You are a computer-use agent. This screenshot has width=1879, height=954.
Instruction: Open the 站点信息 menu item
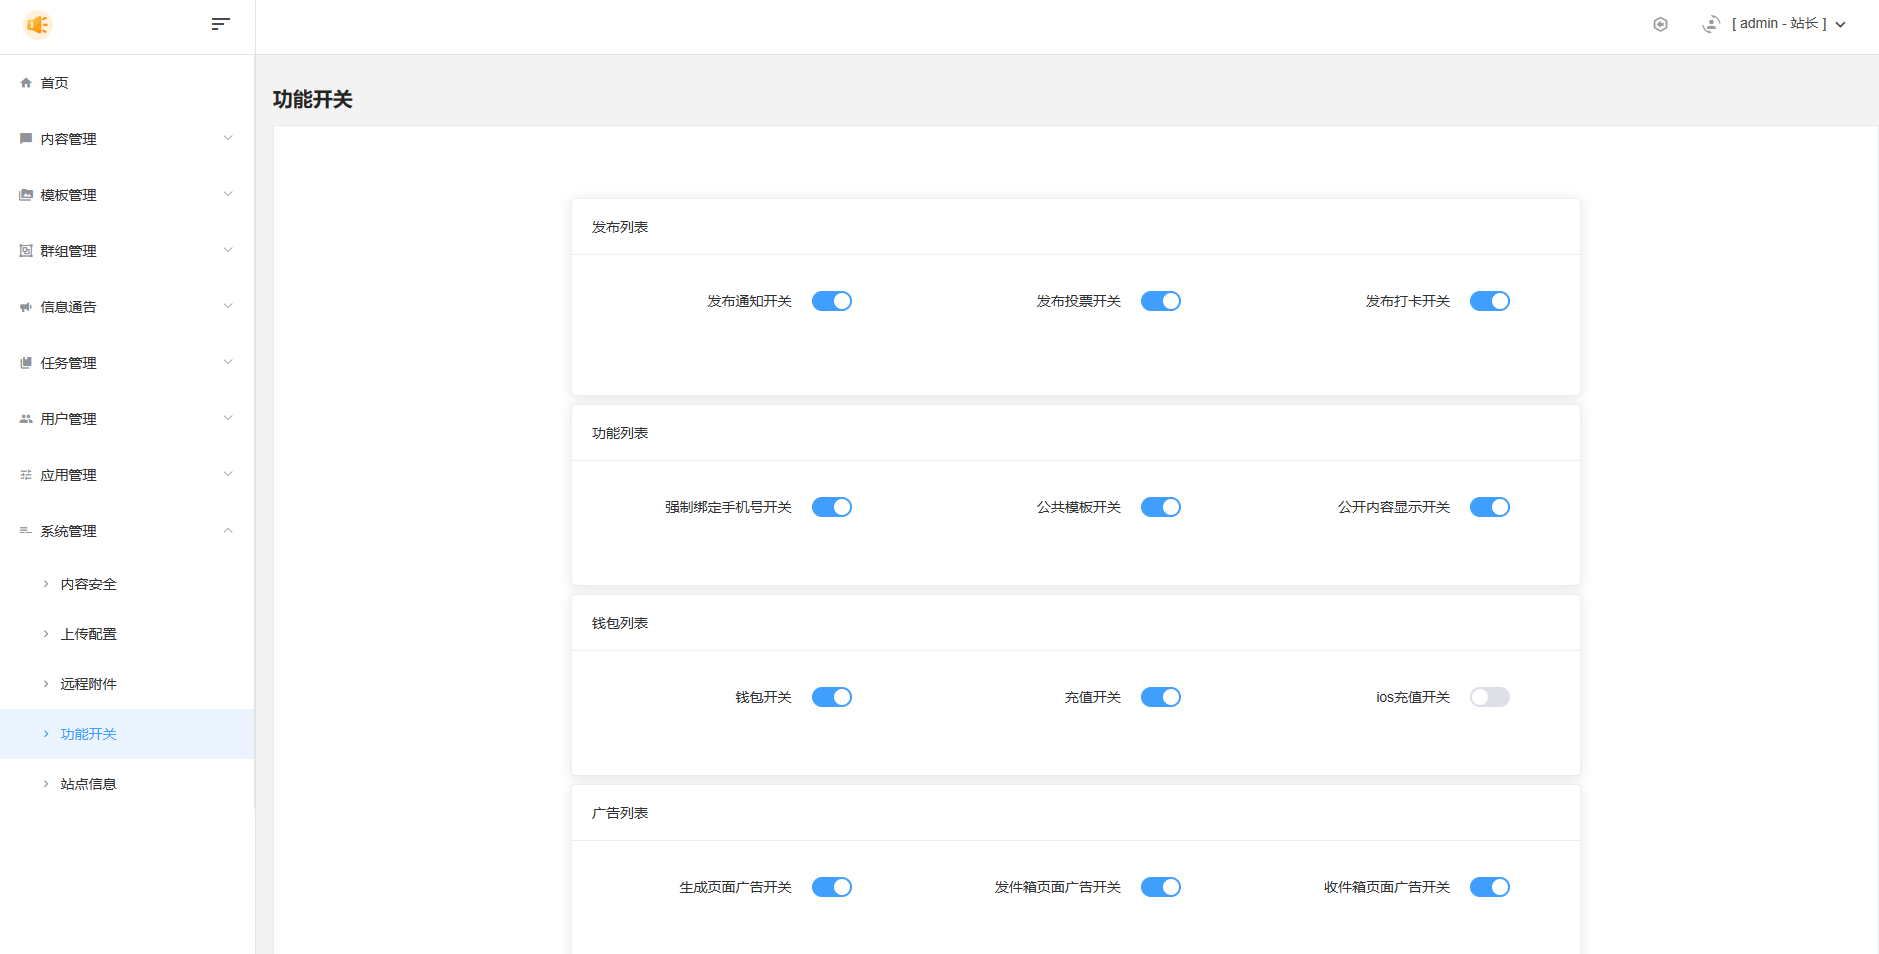click(x=88, y=784)
